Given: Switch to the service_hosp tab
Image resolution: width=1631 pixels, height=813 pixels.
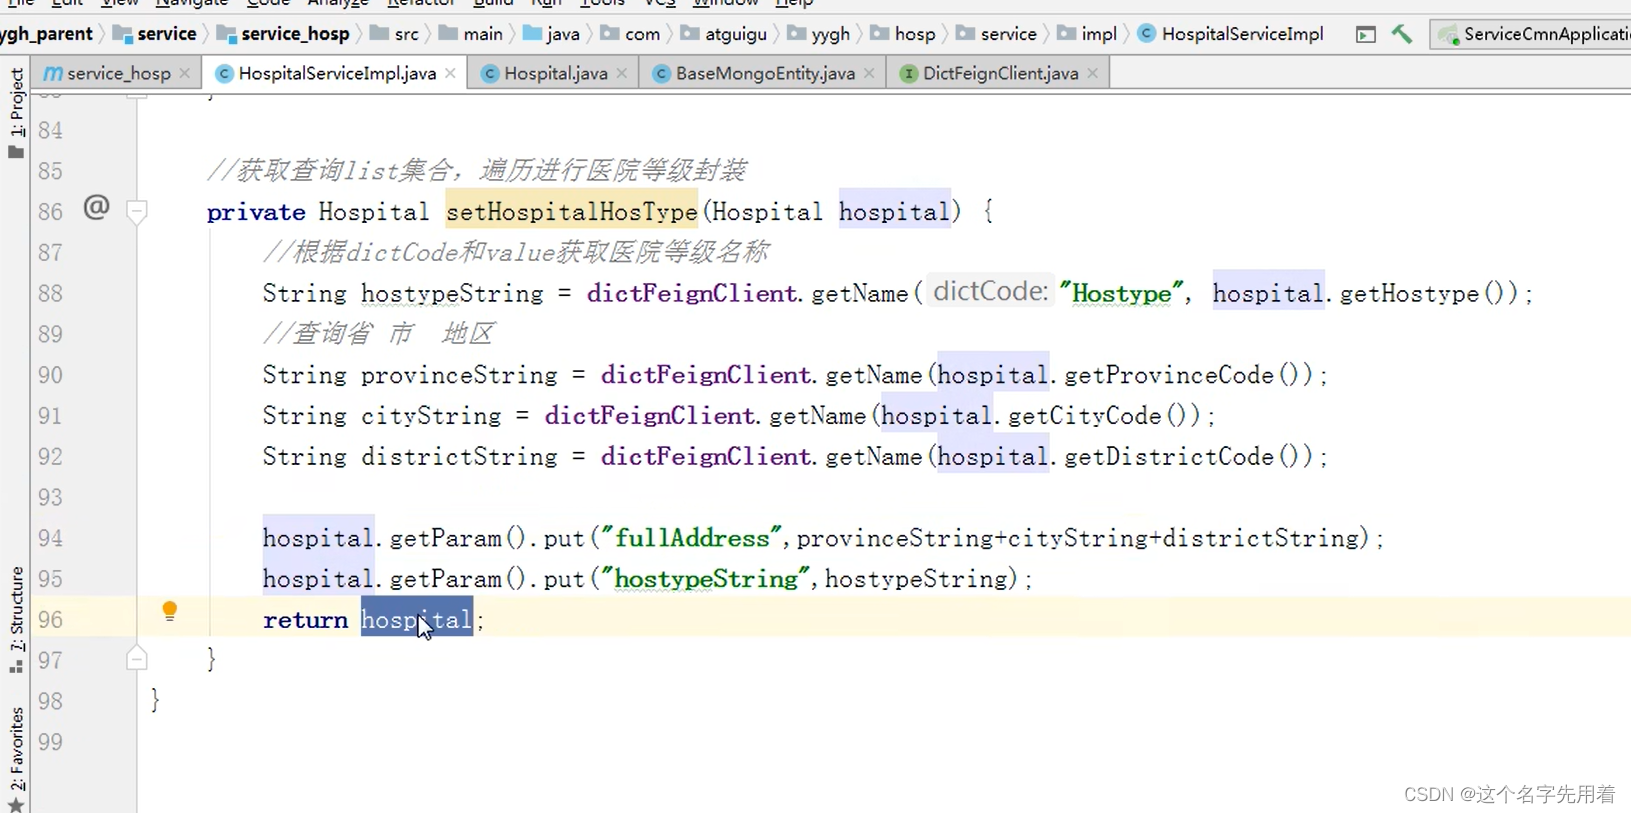Looking at the screenshot, I should pyautogui.click(x=118, y=73).
